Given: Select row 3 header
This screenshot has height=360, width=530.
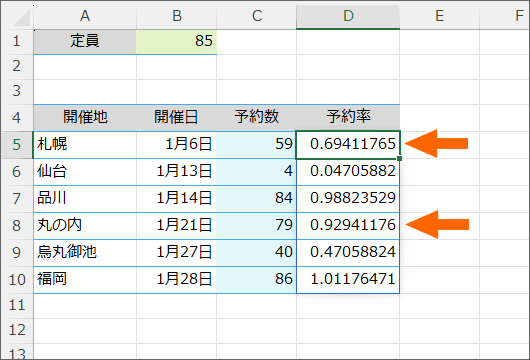Looking at the screenshot, I should tap(17, 92).
